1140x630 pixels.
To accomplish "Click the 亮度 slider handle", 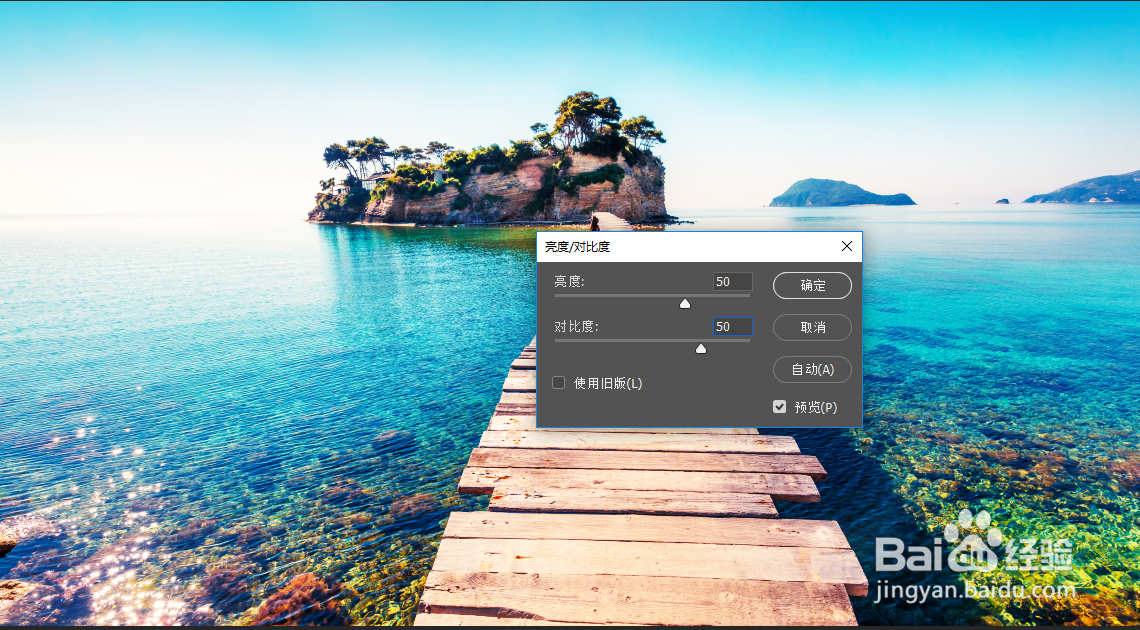I will (x=685, y=304).
